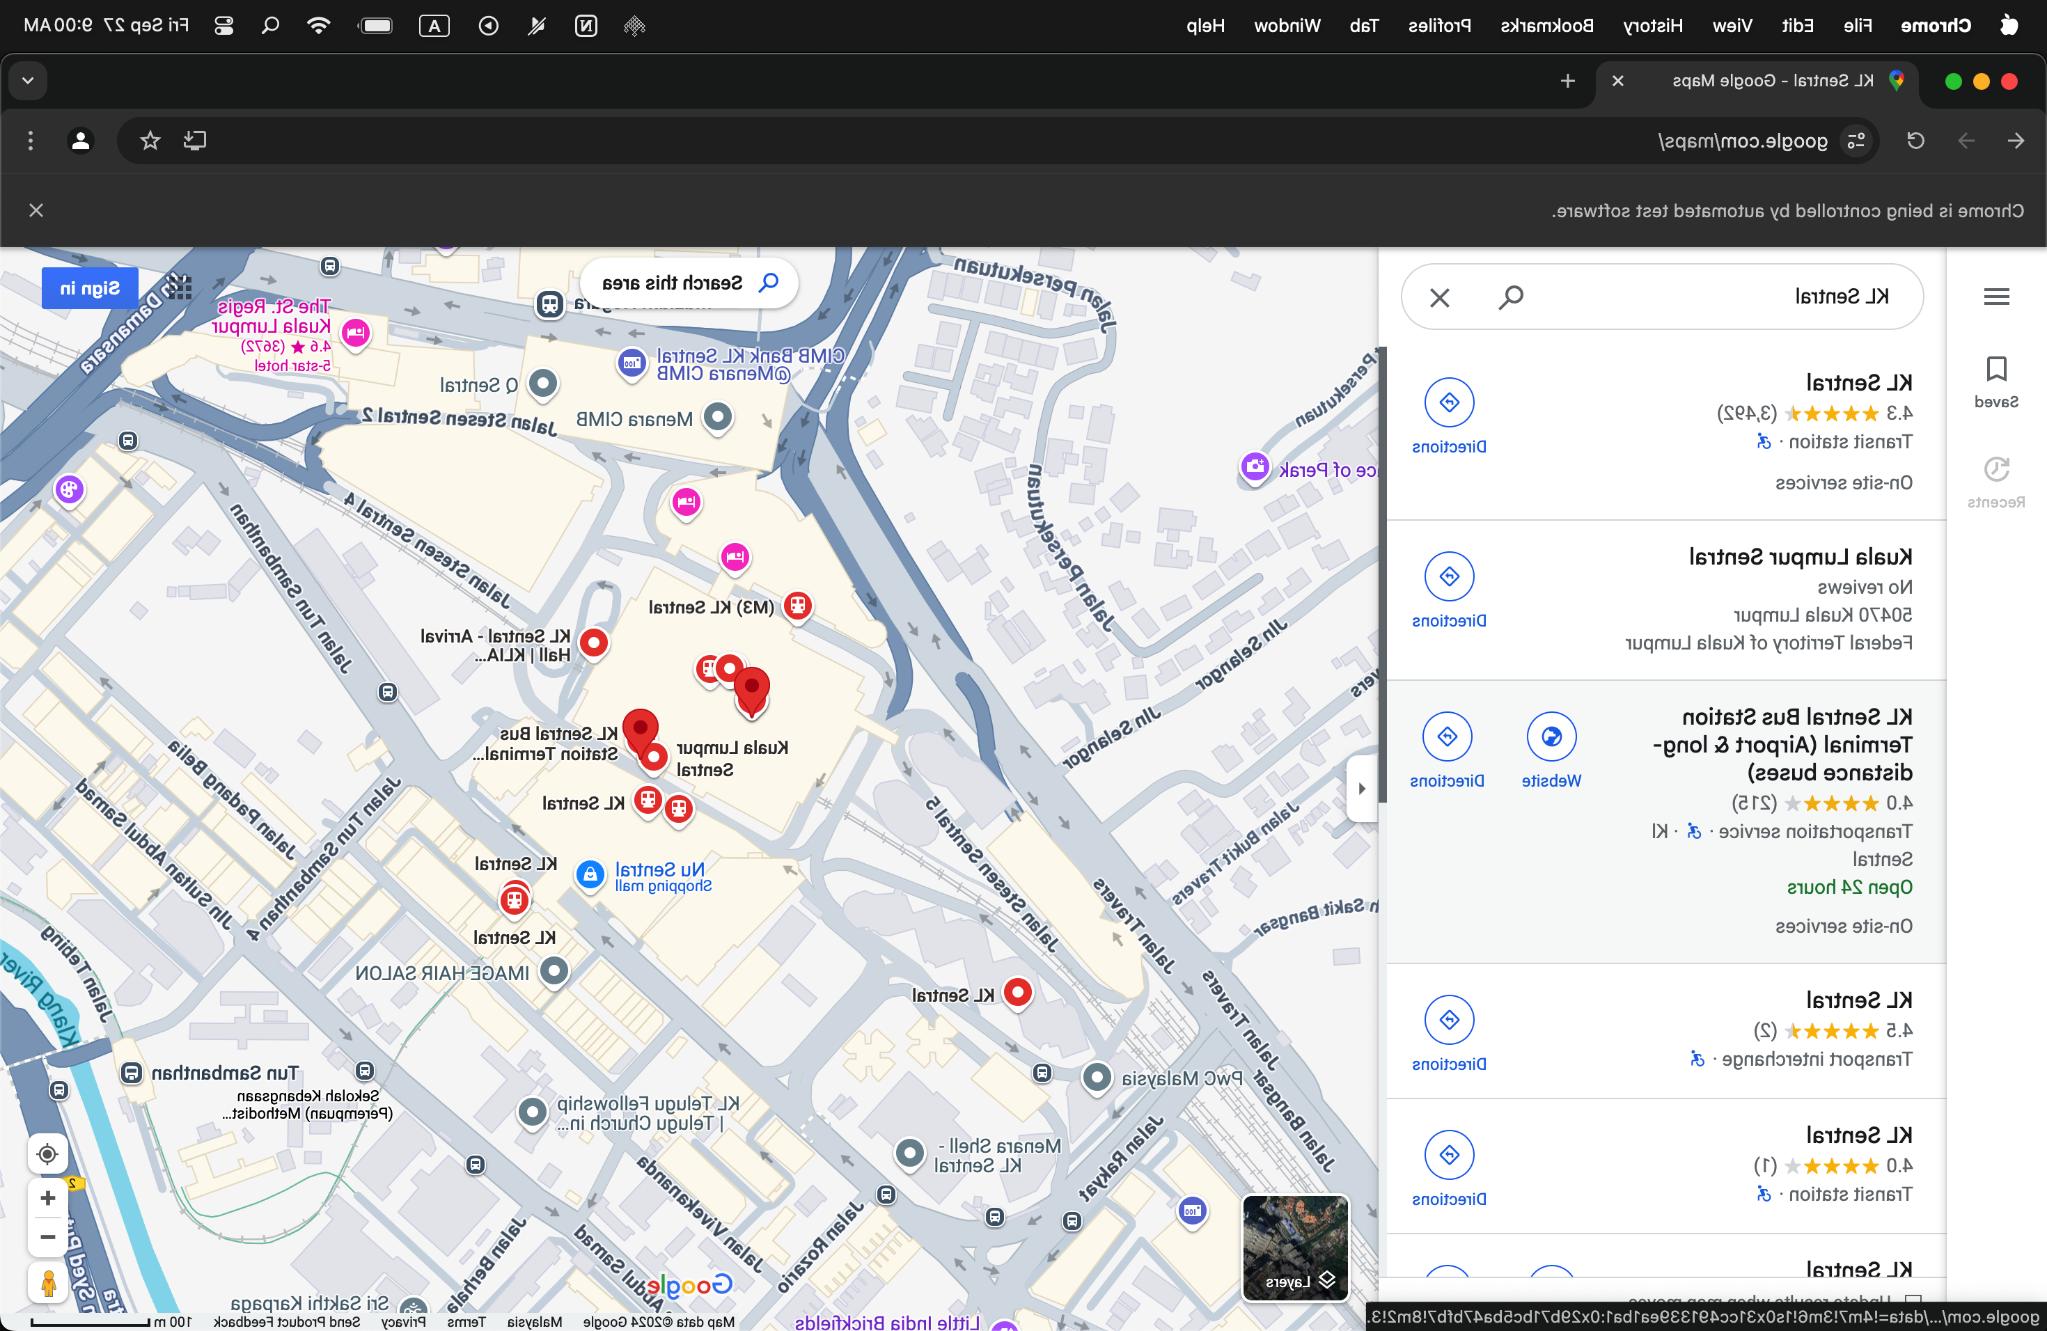Open website of KL Sentral Bus Station Terminal
This screenshot has width=2047, height=1331.
1551,750
